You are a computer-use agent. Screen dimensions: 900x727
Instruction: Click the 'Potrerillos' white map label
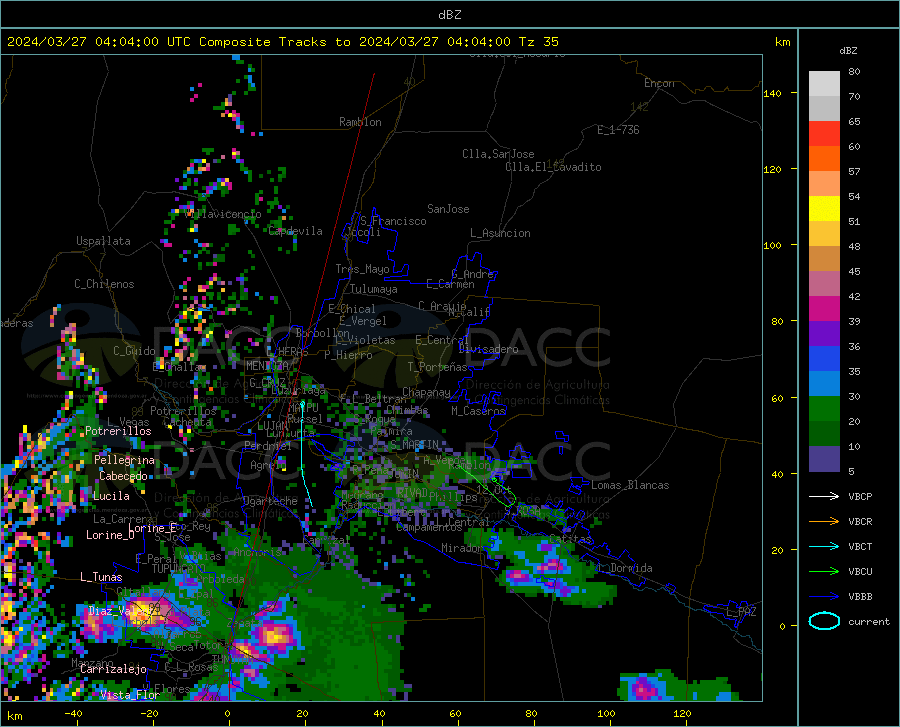pyautogui.click(x=118, y=431)
